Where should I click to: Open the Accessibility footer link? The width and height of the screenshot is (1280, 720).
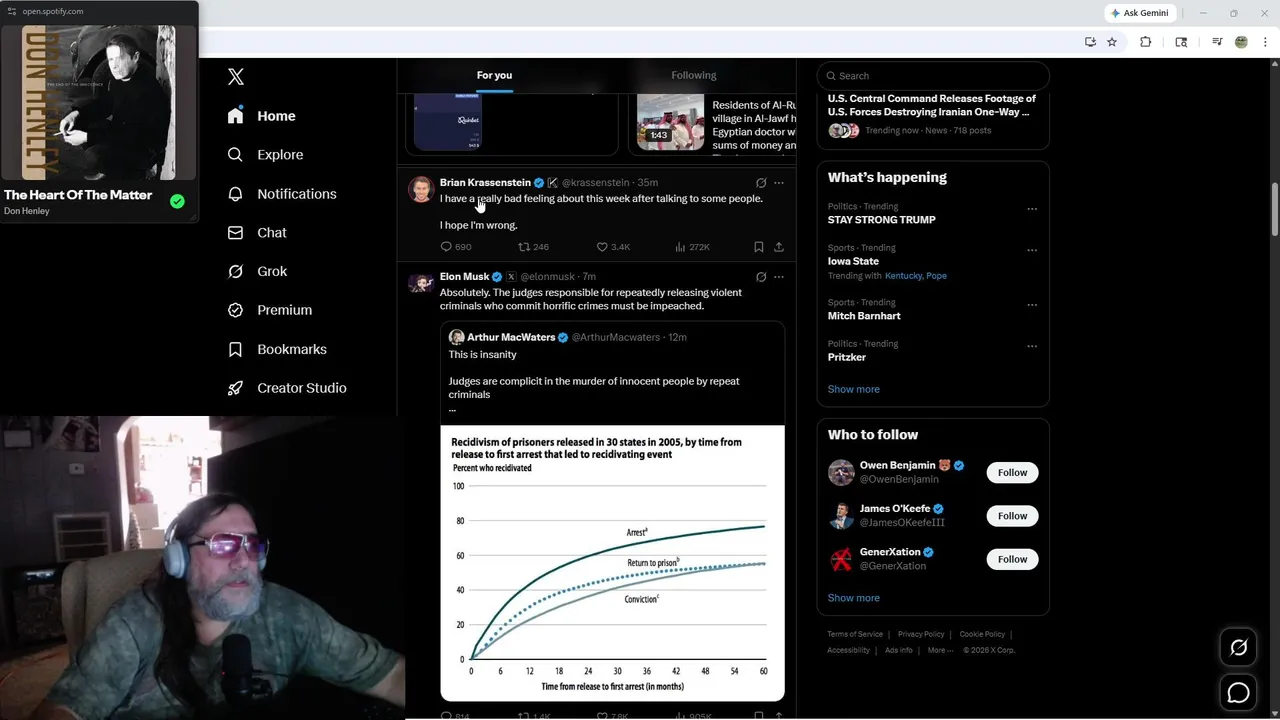click(x=848, y=650)
